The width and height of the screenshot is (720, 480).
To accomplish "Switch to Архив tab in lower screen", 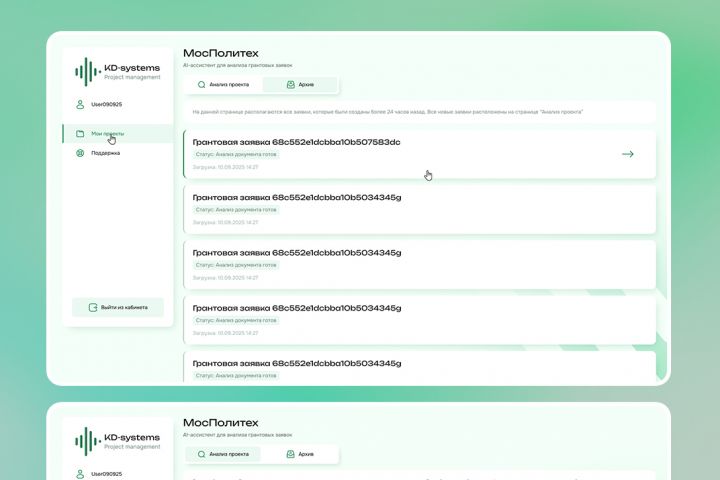I will coord(300,454).
